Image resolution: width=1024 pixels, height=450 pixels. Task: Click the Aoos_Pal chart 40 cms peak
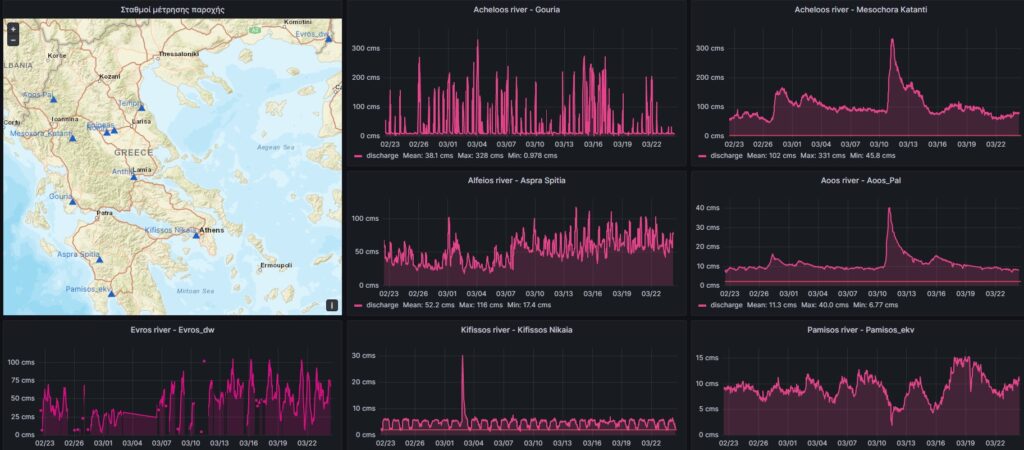click(x=889, y=209)
